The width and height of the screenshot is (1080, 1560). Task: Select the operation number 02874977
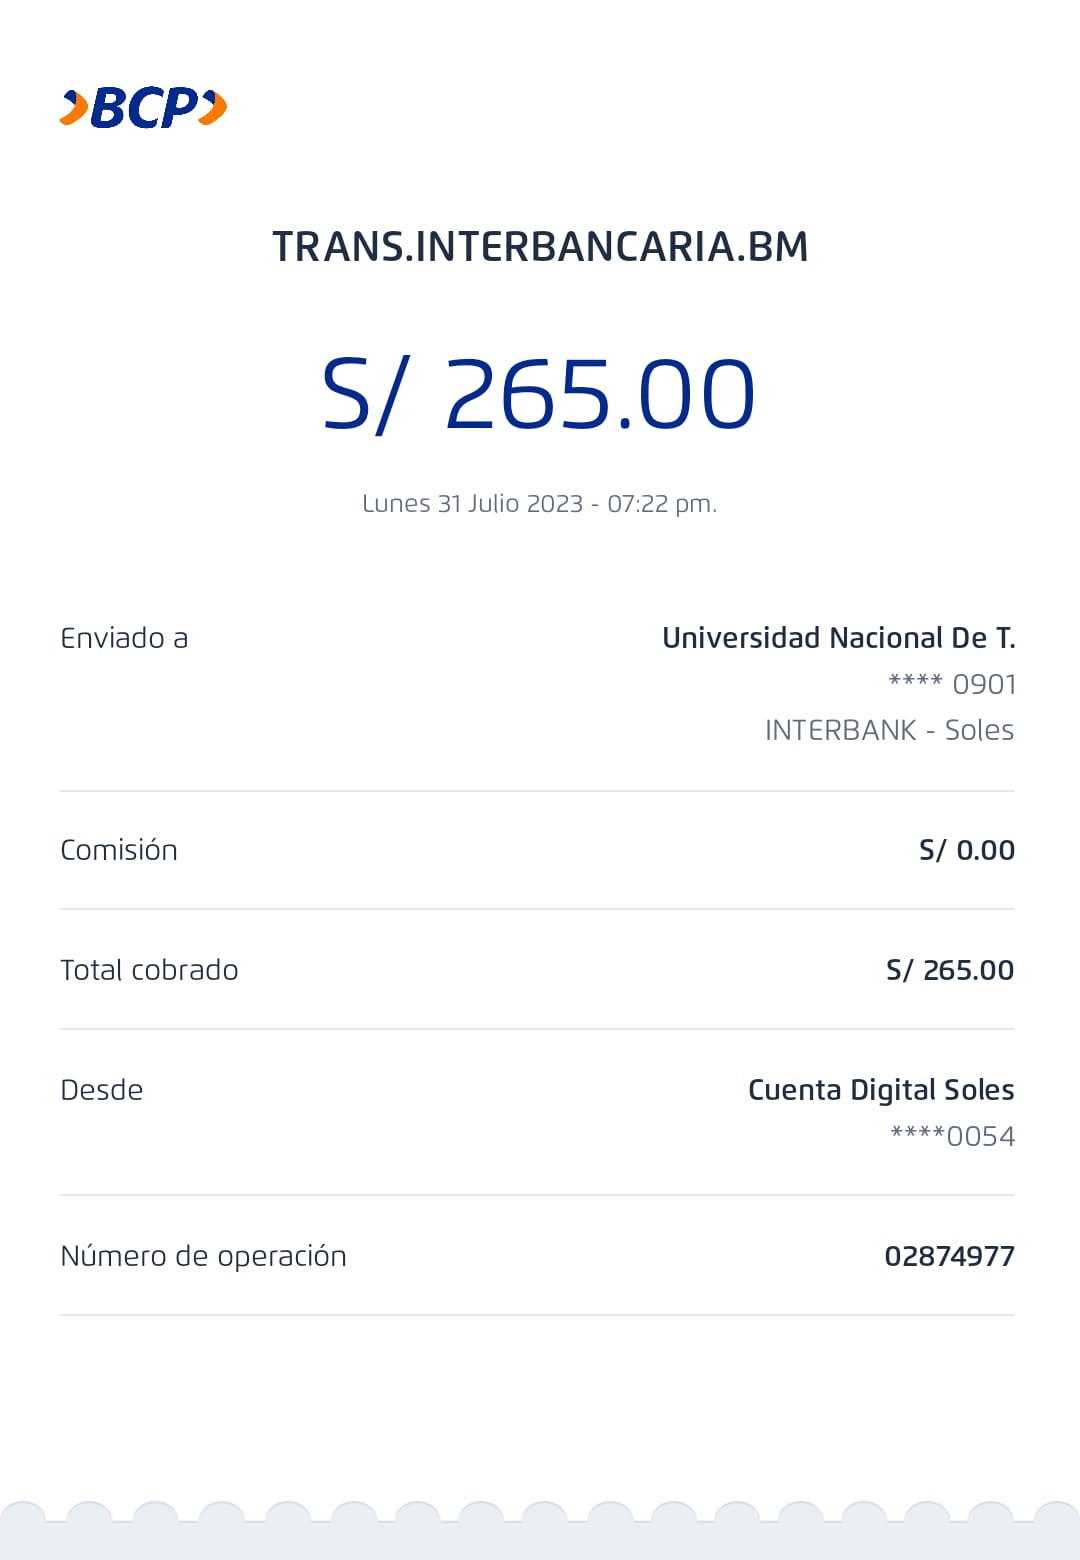coord(949,1256)
